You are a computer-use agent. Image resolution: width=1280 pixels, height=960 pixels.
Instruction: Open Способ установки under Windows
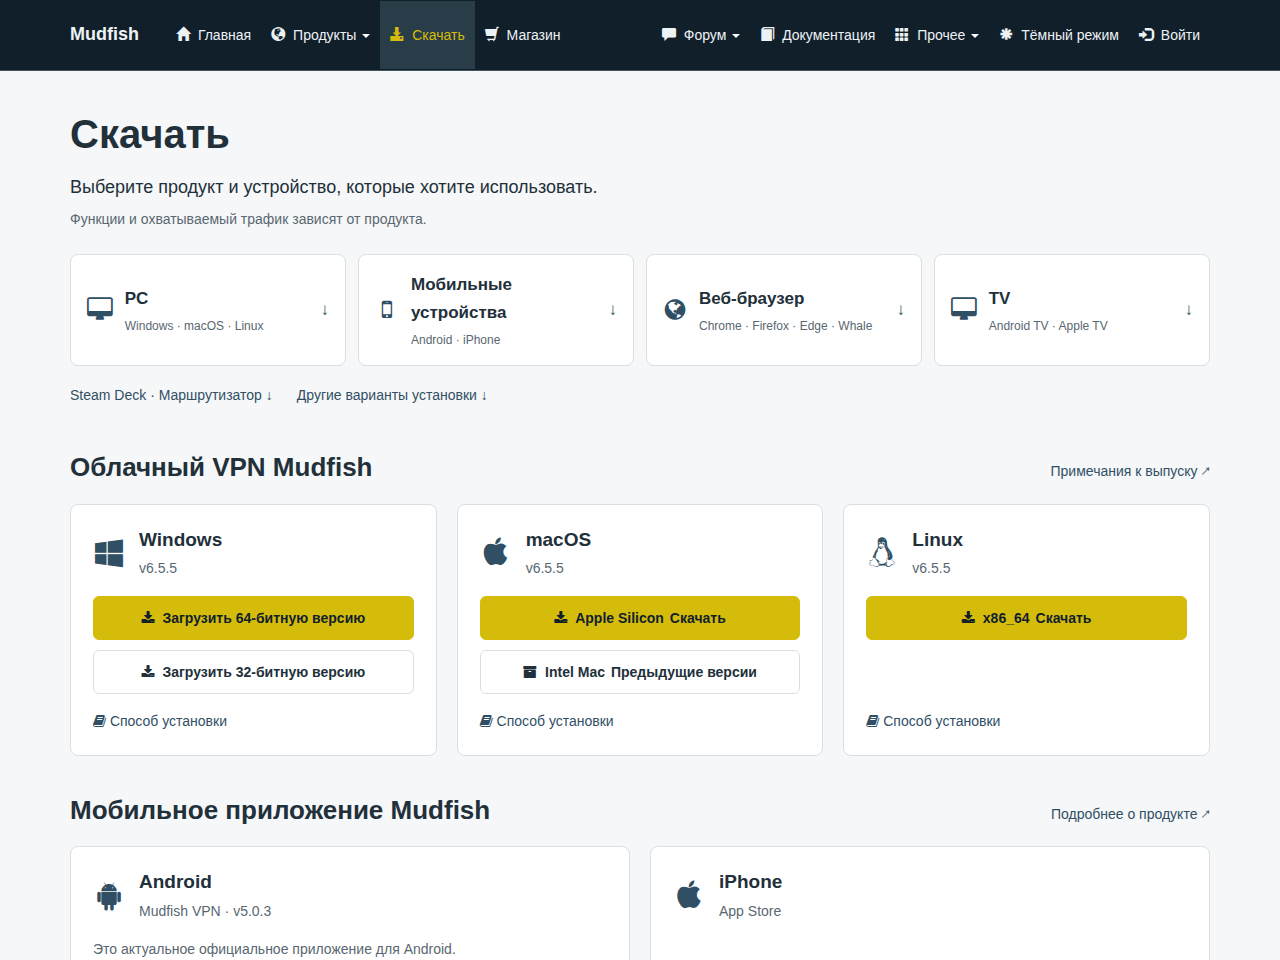(160, 721)
